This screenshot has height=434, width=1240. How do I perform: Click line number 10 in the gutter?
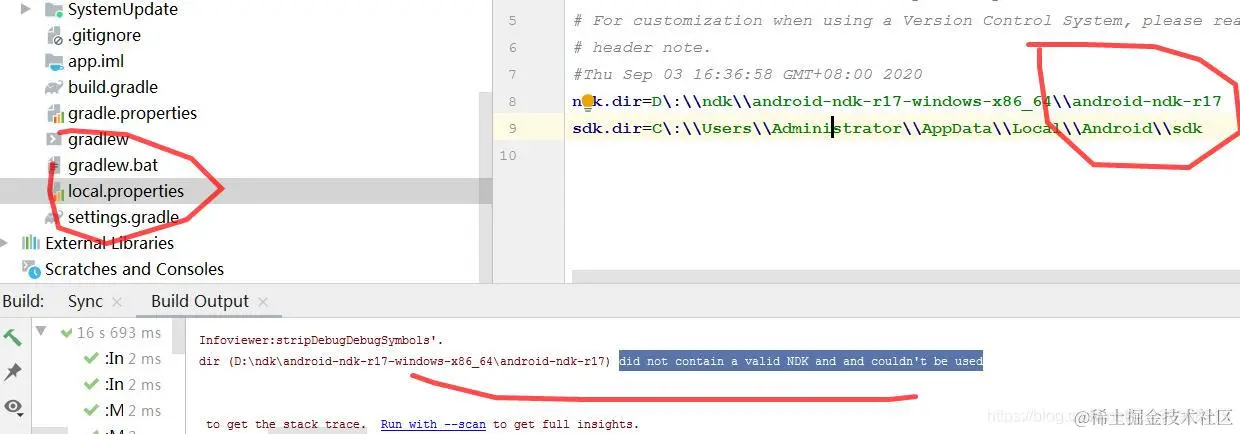click(508, 155)
